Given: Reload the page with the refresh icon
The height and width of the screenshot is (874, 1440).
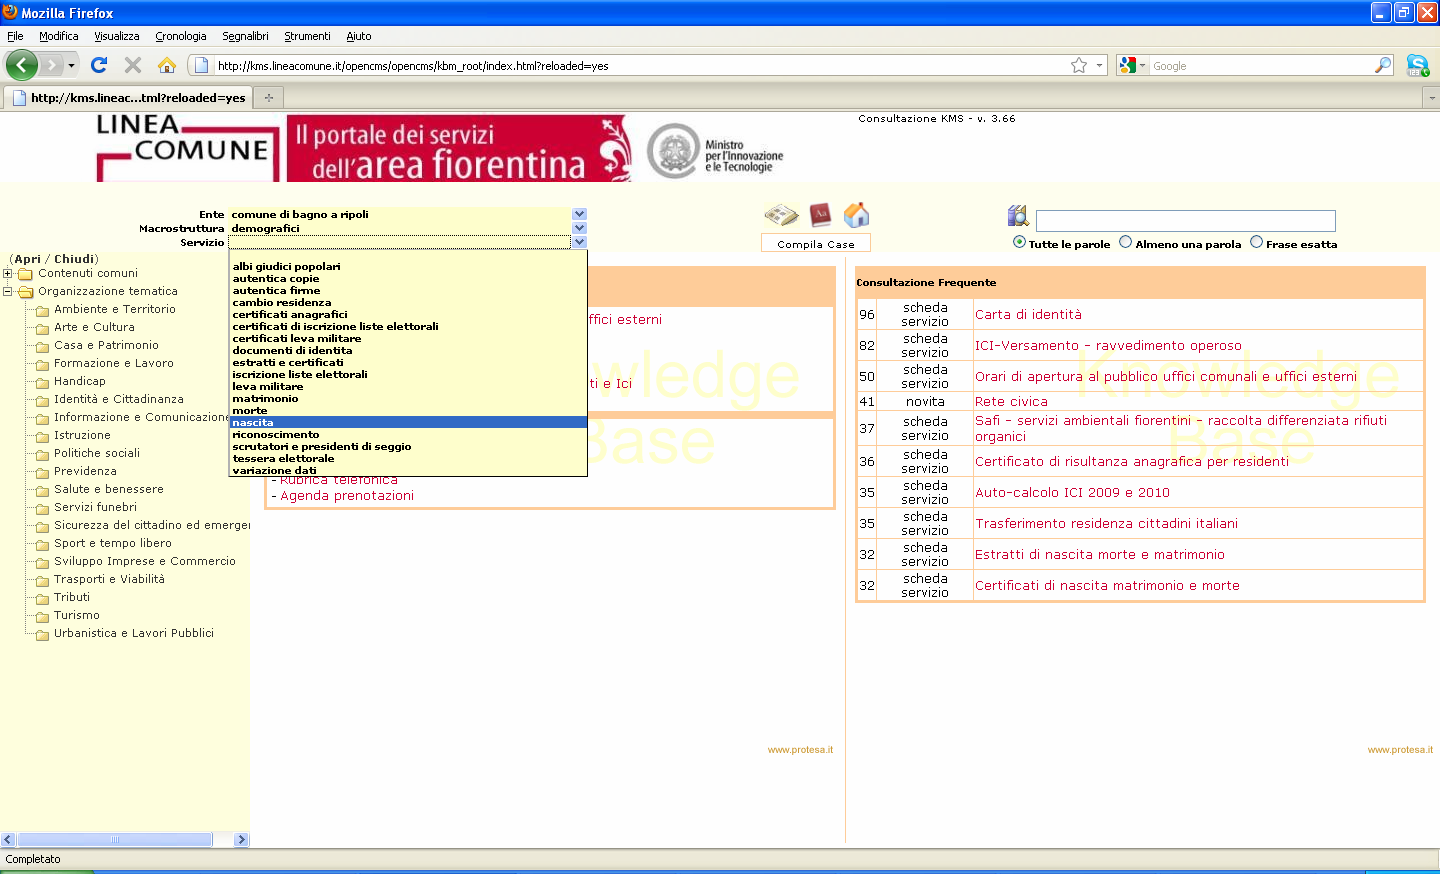Looking at the screenshot, I should coord(99,65).
